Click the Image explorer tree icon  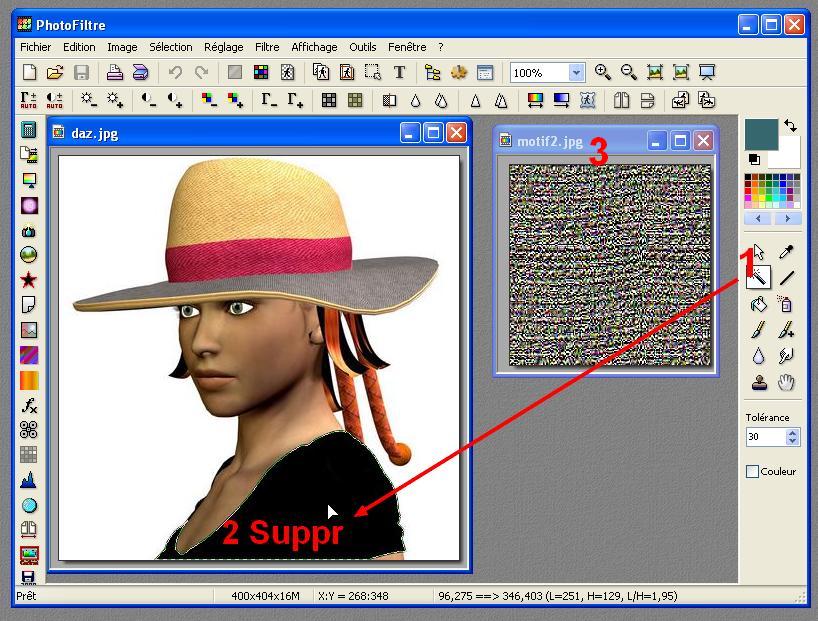click(x=432, y=73)
